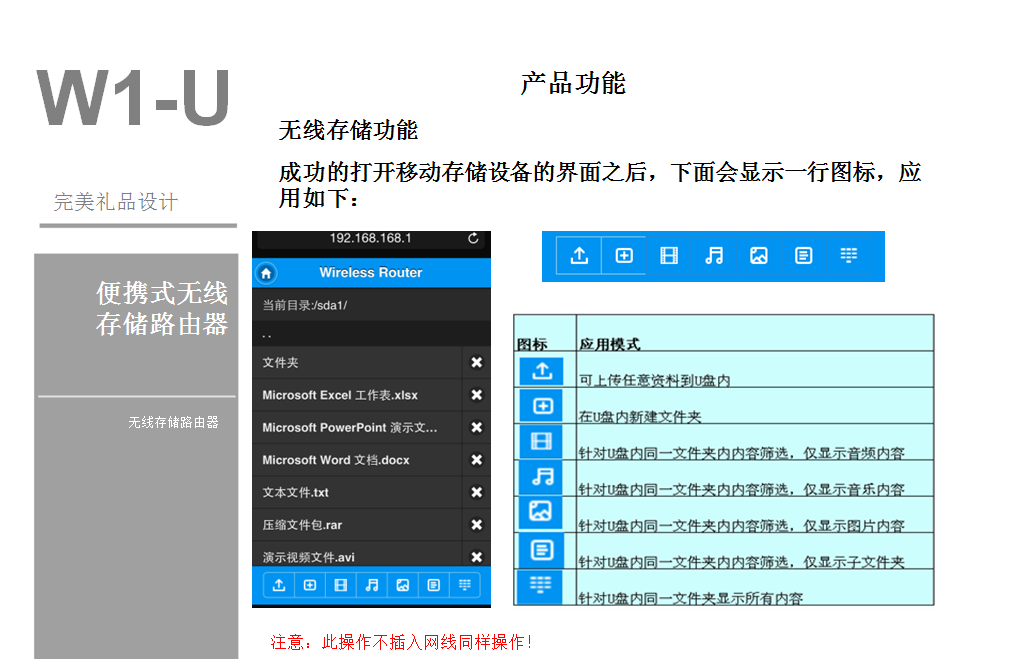1021x659 pixels.
Task: Open Microsoft Excel 工作表.xlsx in the list
Action: tap(357, 395)
